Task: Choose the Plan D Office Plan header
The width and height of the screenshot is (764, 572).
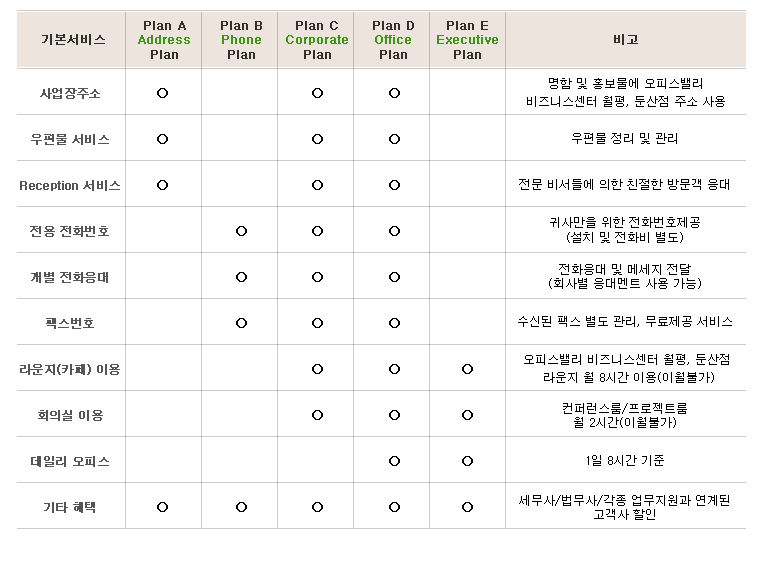Action: 393,40
